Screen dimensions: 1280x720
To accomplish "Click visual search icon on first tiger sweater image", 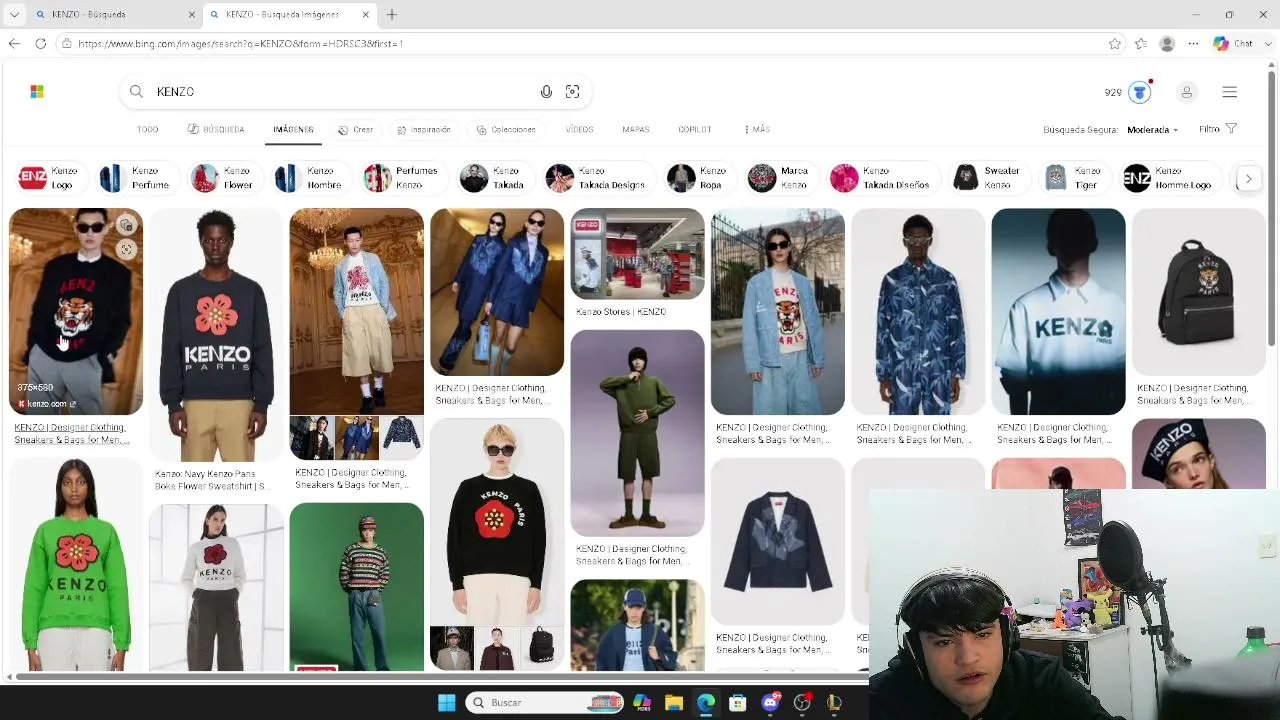I will coord(126,250).
